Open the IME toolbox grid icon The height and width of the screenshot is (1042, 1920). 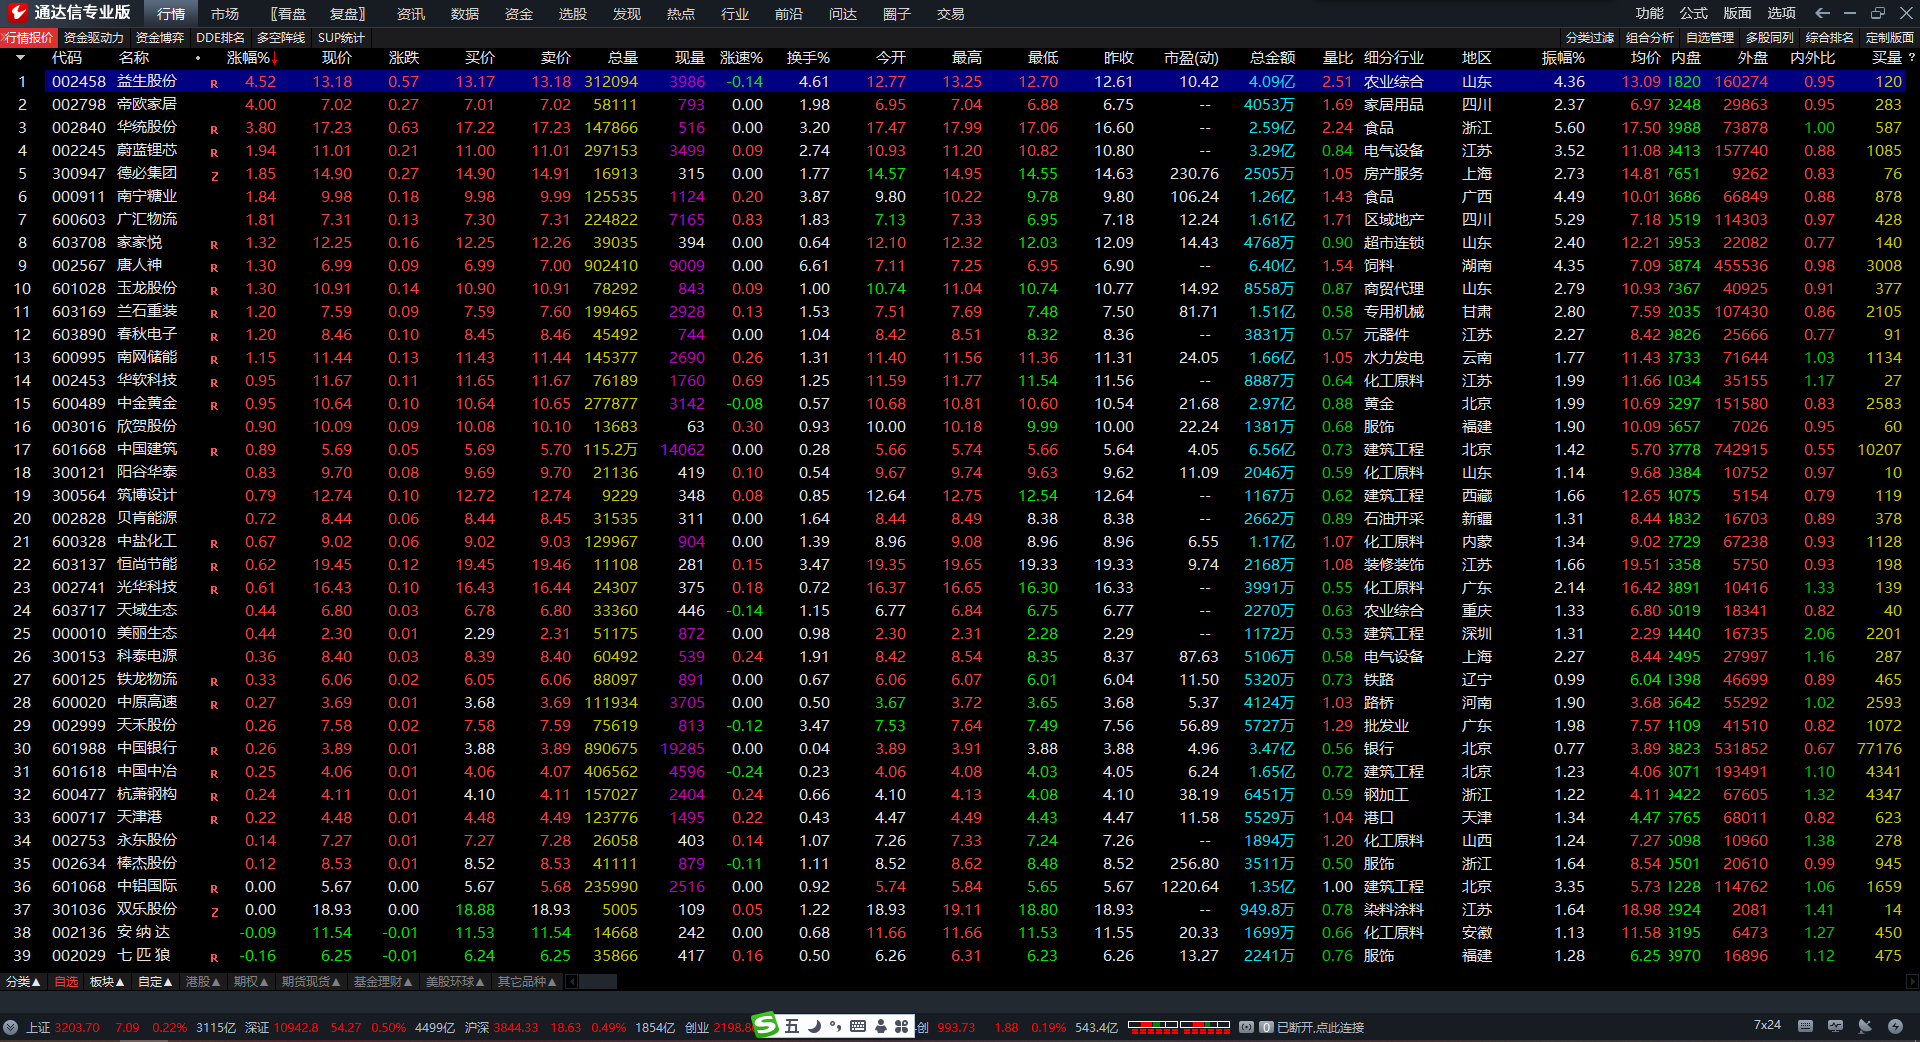tap(902, 1026)
